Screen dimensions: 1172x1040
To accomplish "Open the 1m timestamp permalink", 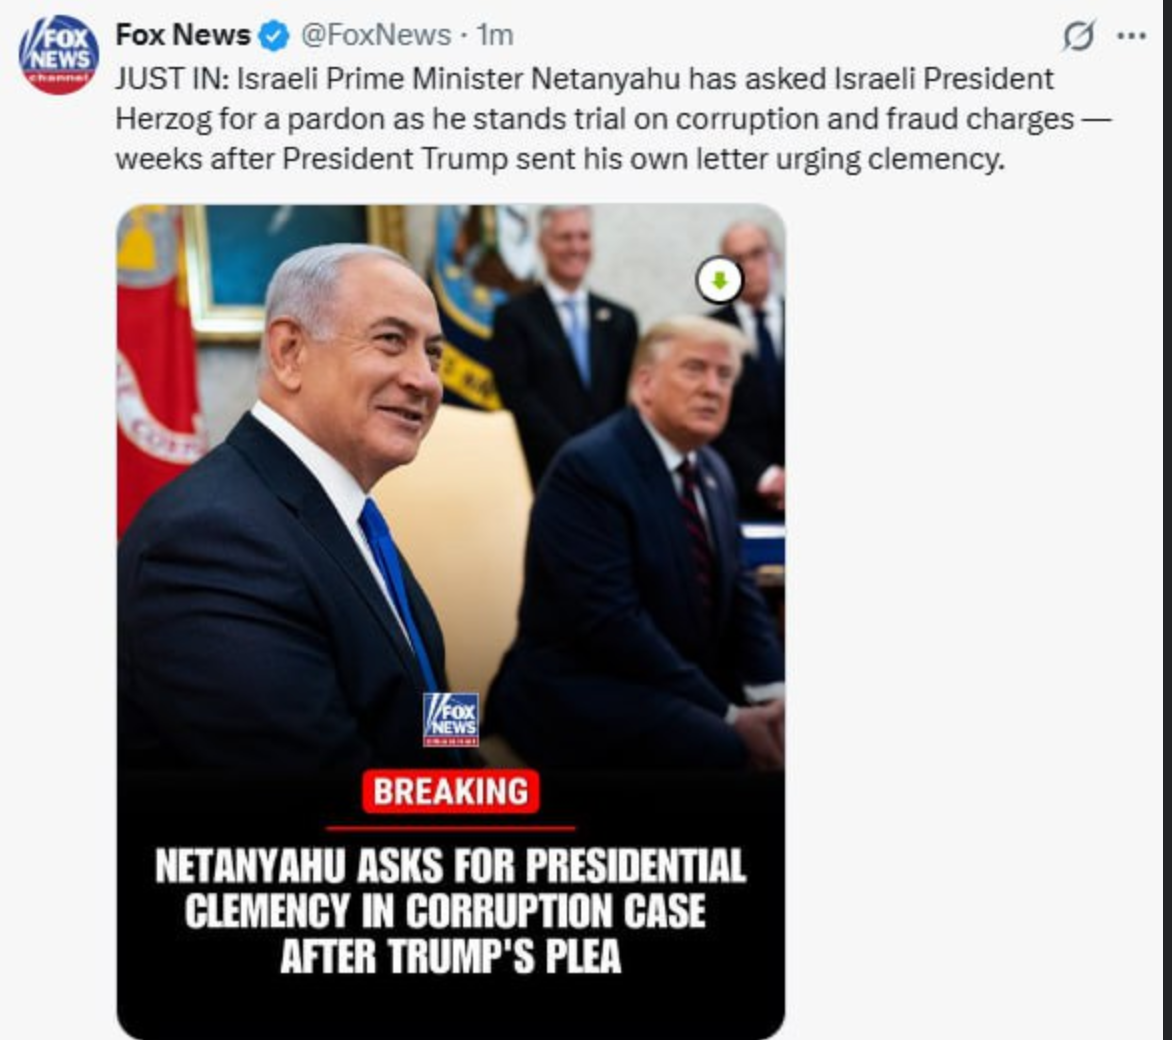I will click(x=495, y=35).
